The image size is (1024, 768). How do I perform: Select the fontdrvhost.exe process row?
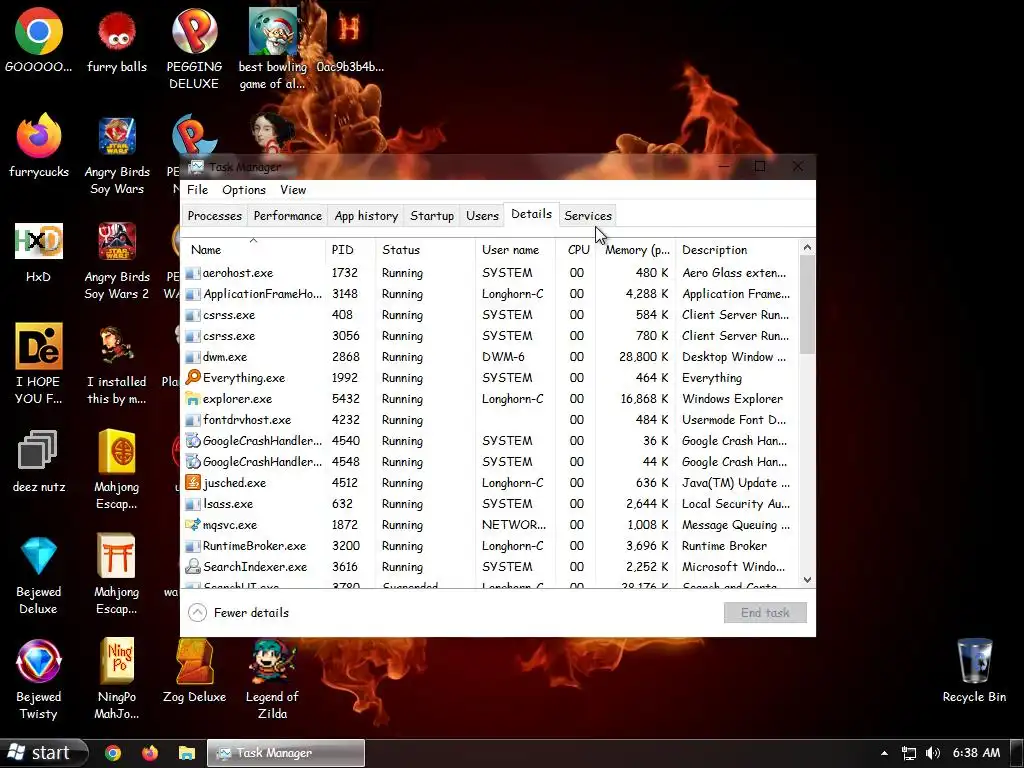[490, 420]
